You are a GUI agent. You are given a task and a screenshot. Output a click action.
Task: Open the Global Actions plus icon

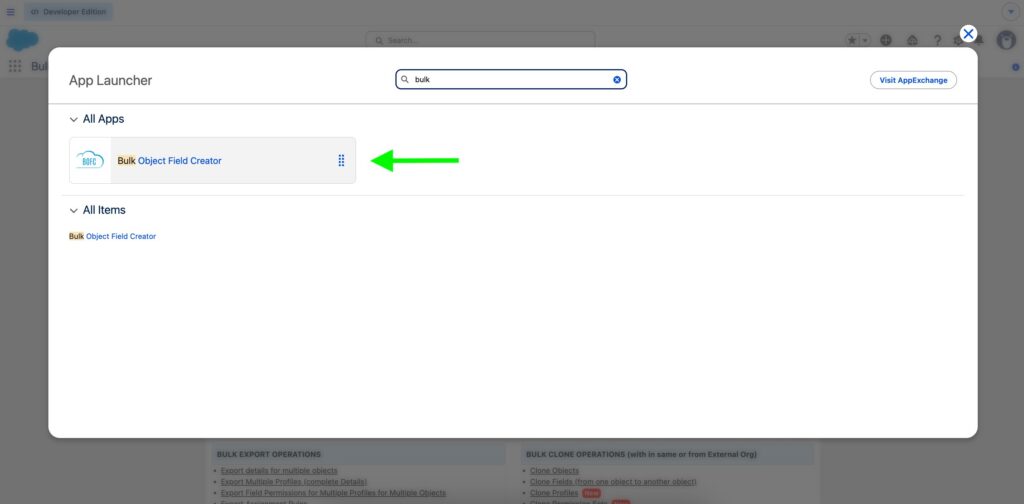tap(886, 40)
